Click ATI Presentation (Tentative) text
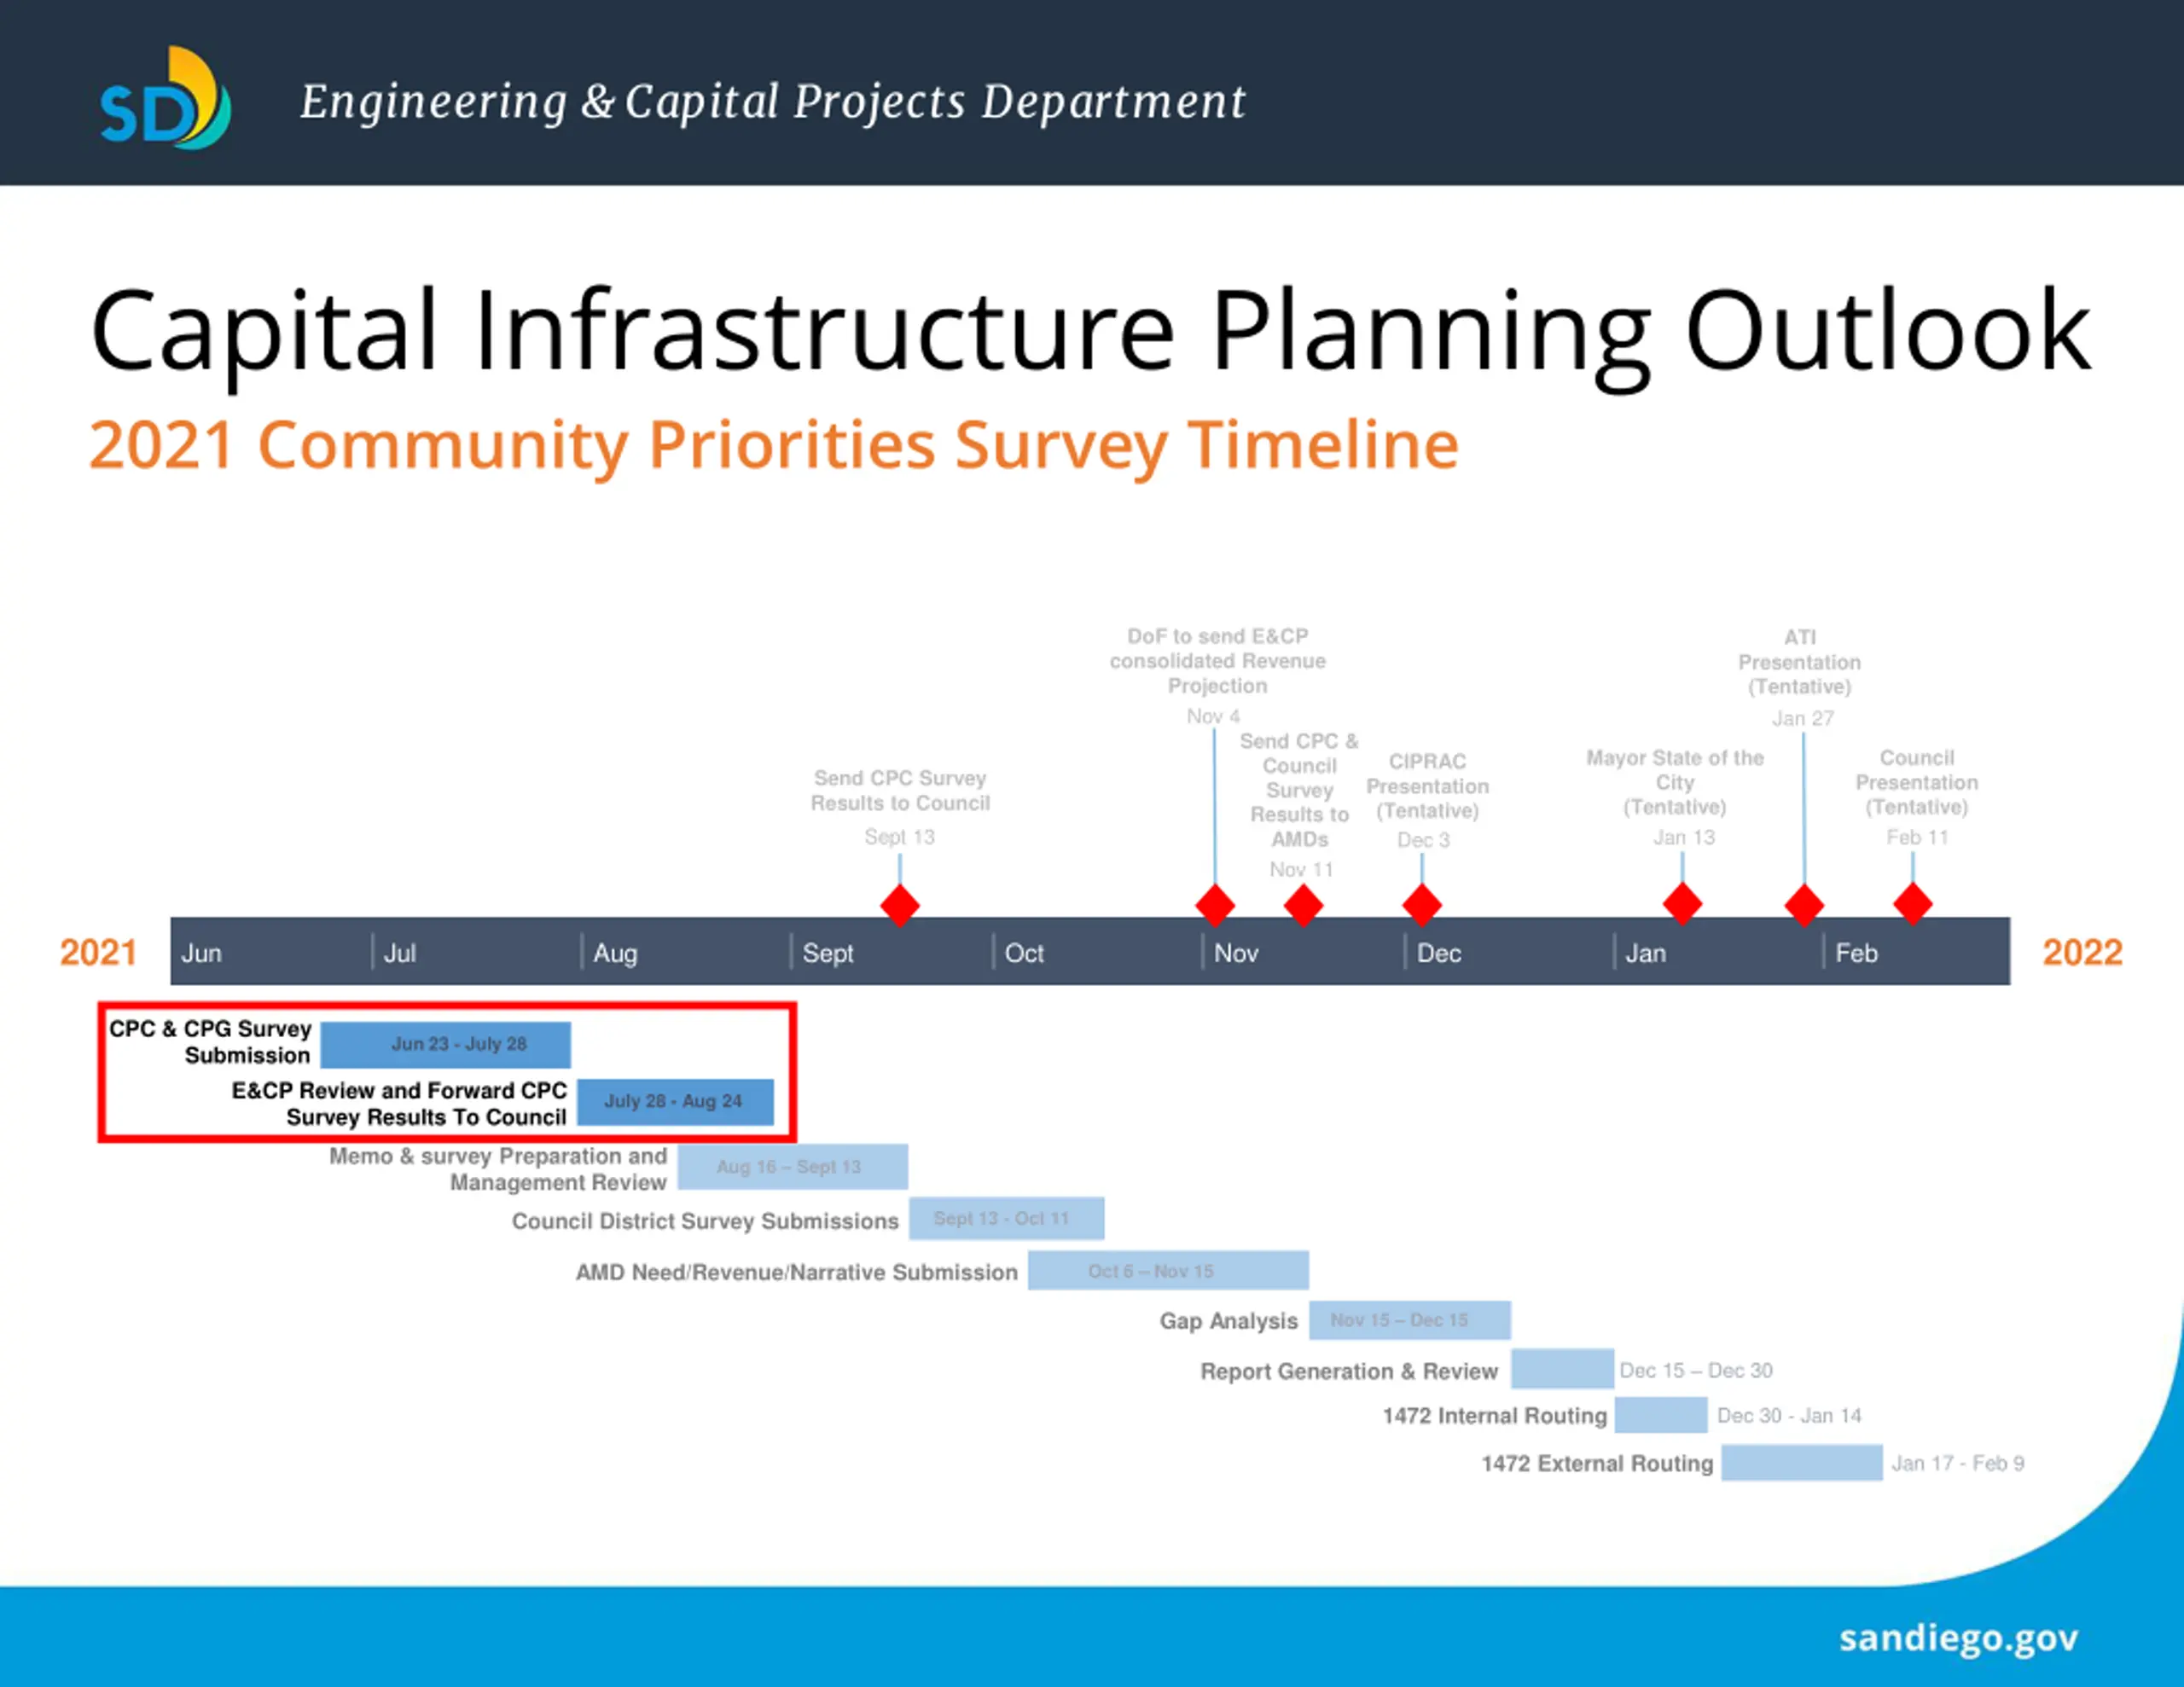 1799,662
